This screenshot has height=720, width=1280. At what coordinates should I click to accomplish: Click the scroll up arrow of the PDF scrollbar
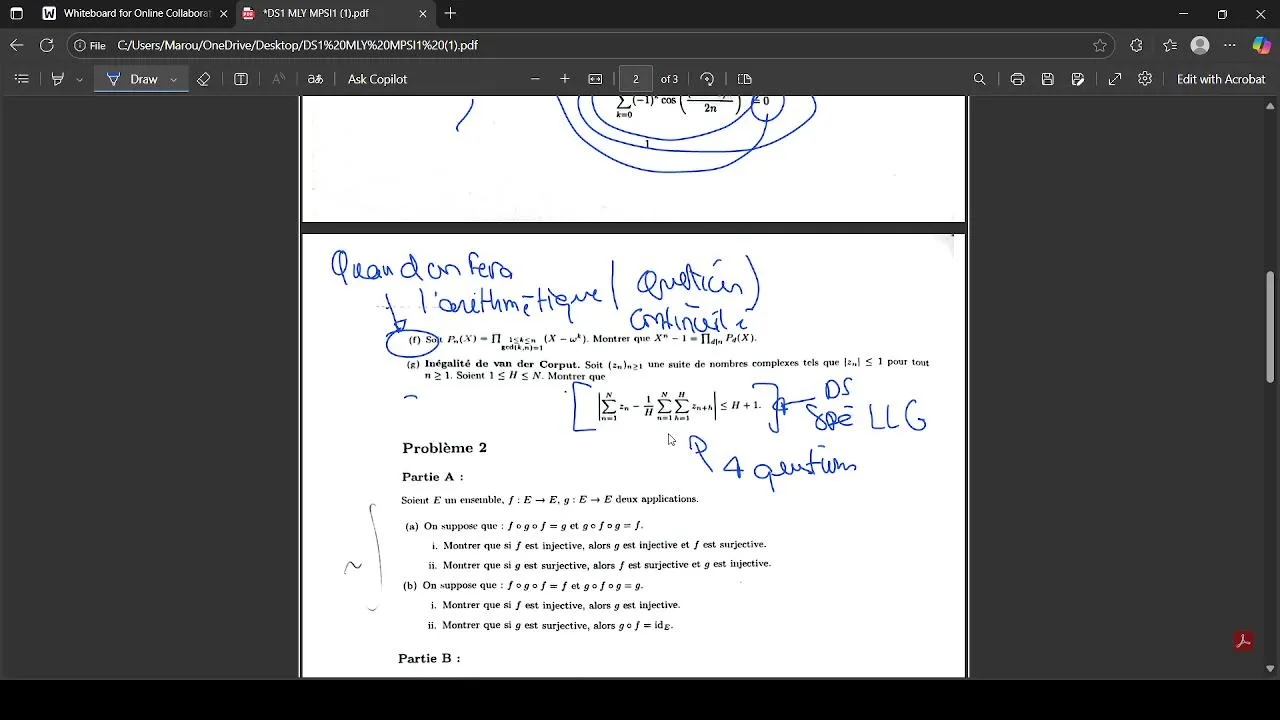pos(1271,105)
